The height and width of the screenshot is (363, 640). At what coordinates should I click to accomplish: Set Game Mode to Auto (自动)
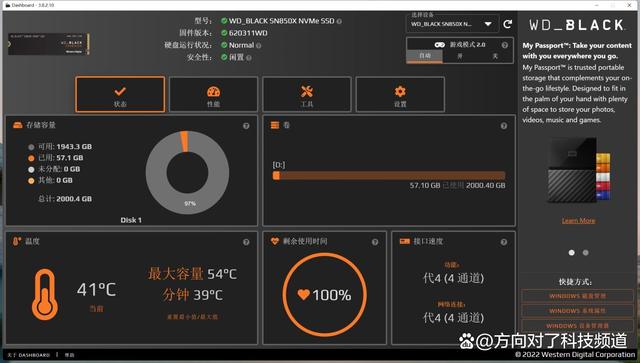pyautogui.click(x=425, y=56)
